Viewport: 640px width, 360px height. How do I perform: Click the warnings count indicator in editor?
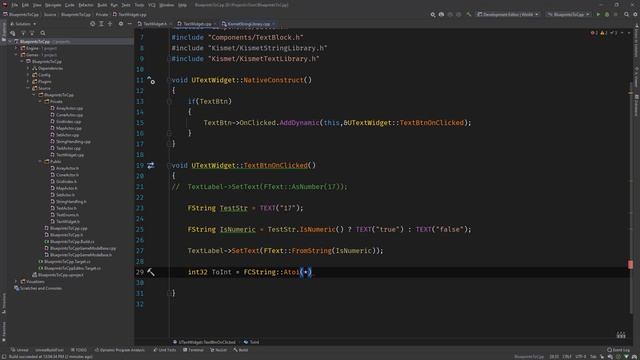tap(604, 33)
